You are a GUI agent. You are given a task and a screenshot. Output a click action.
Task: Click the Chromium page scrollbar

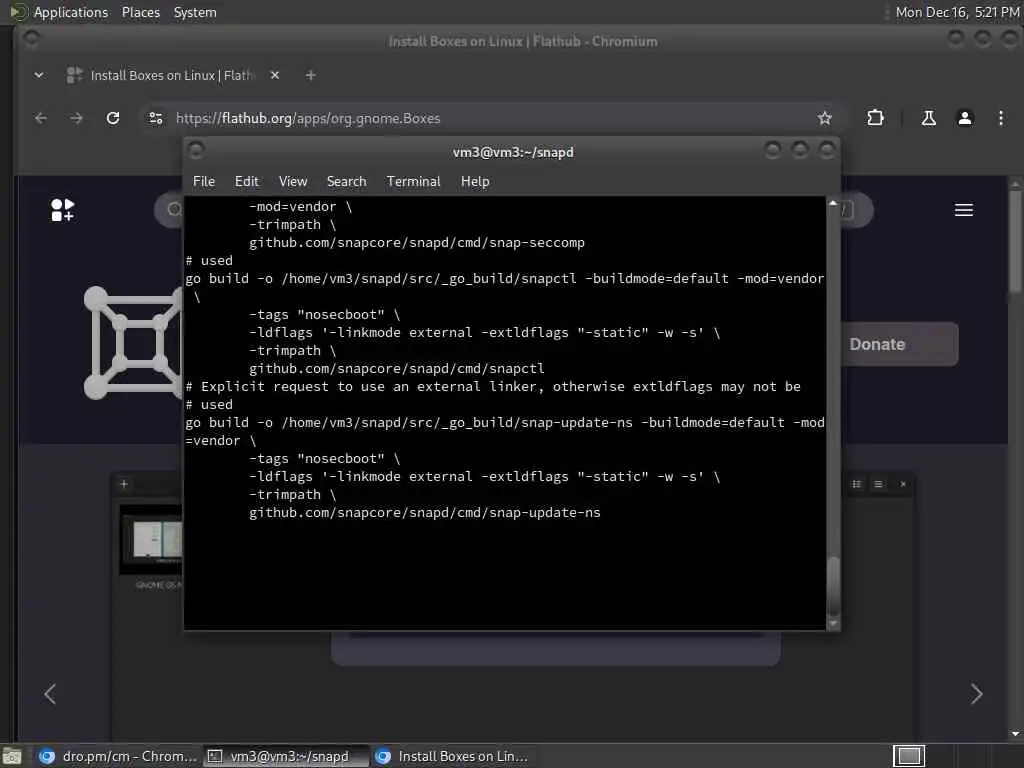coord(1015,242)
